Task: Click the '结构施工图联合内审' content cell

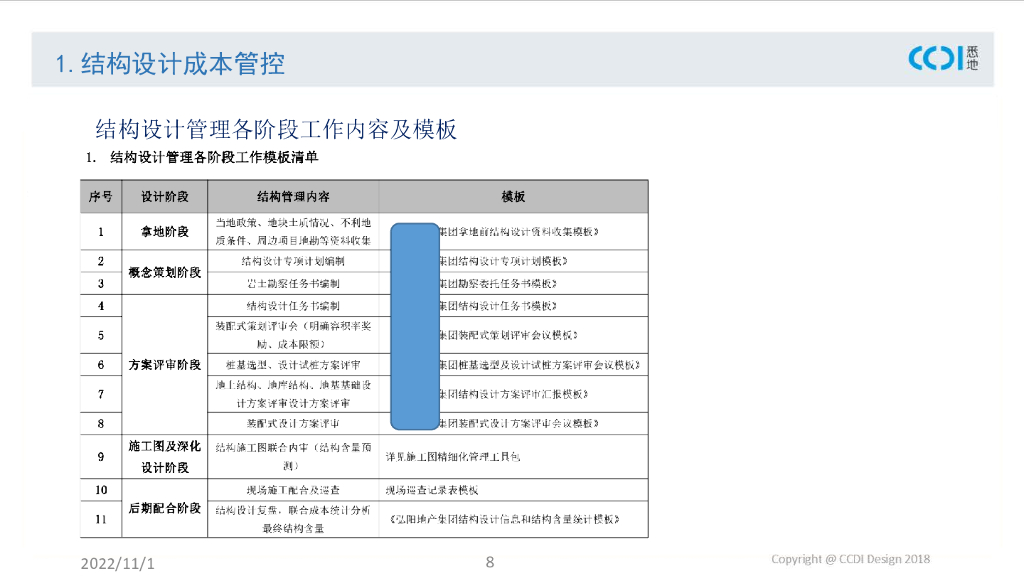Action: click(x=293, y=456)
